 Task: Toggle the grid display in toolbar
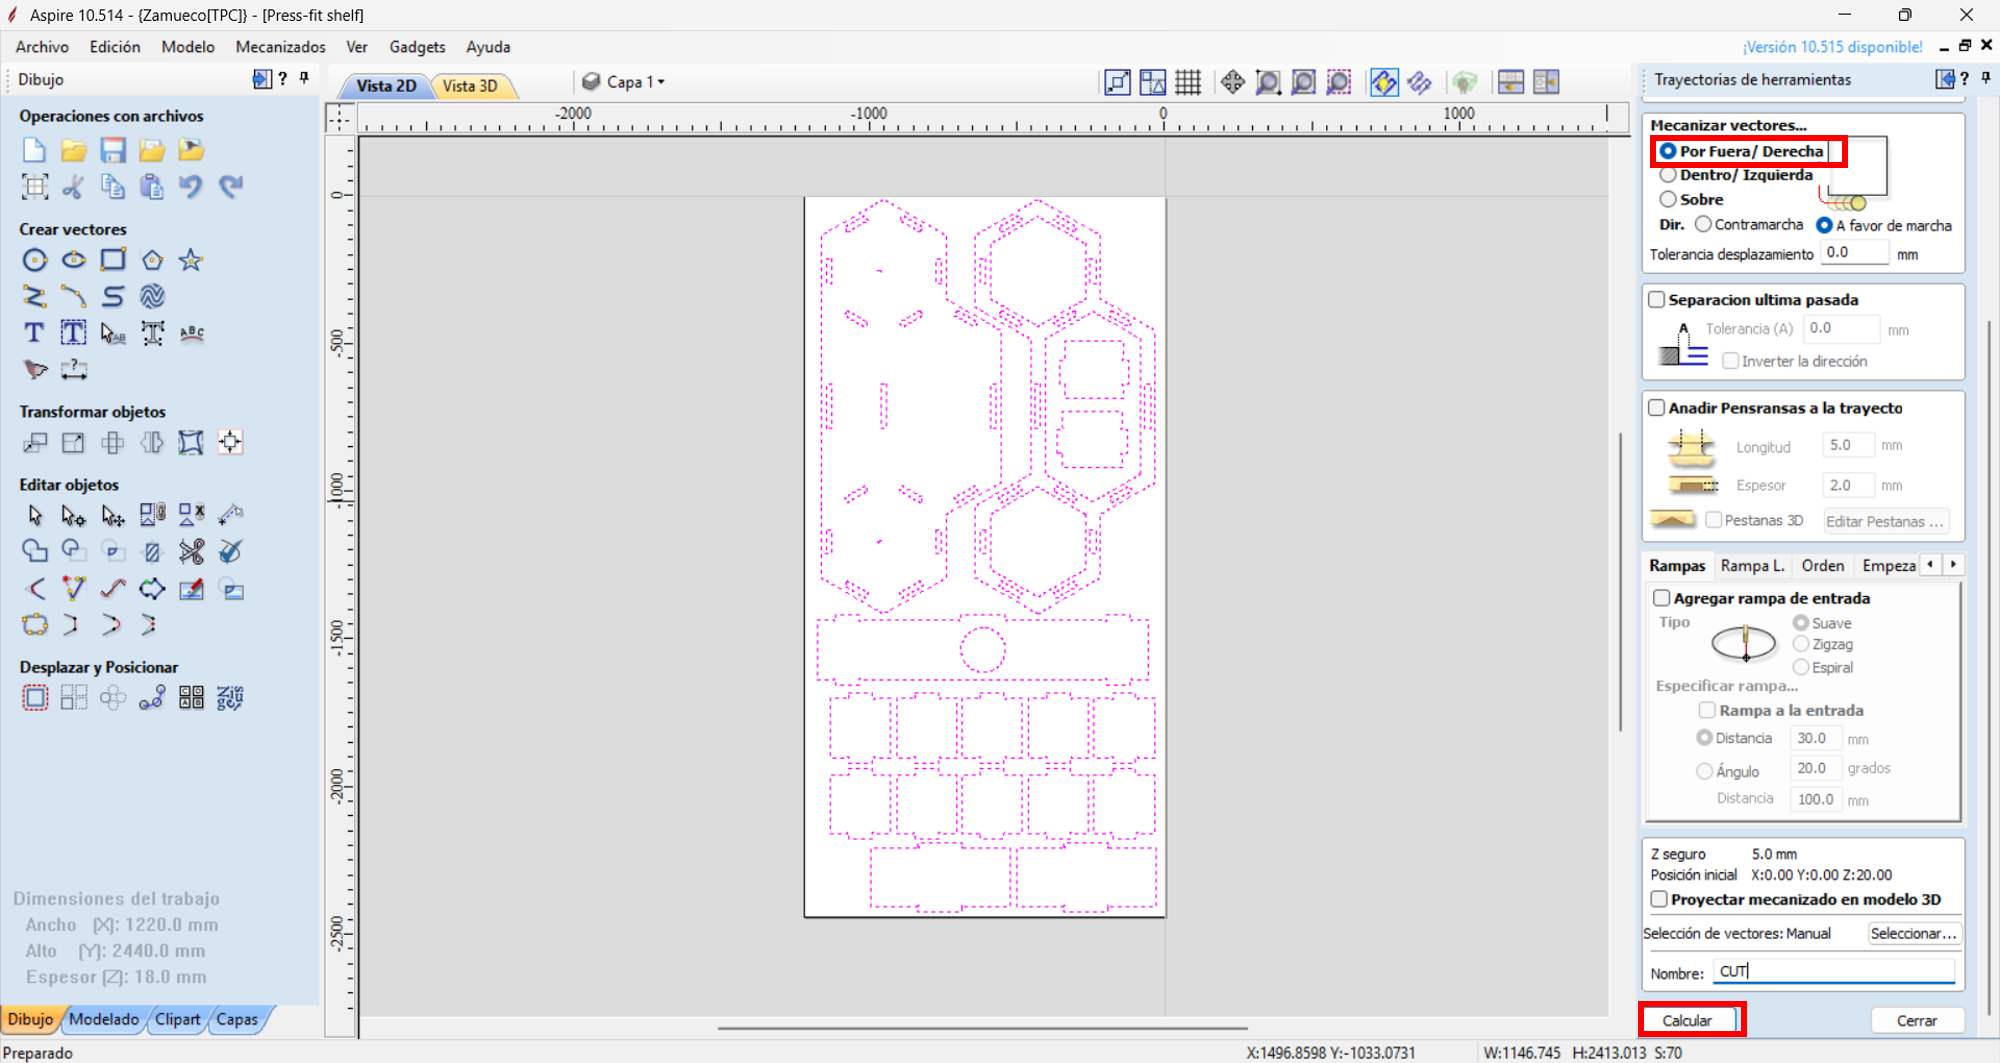[x=1188, y=82]
